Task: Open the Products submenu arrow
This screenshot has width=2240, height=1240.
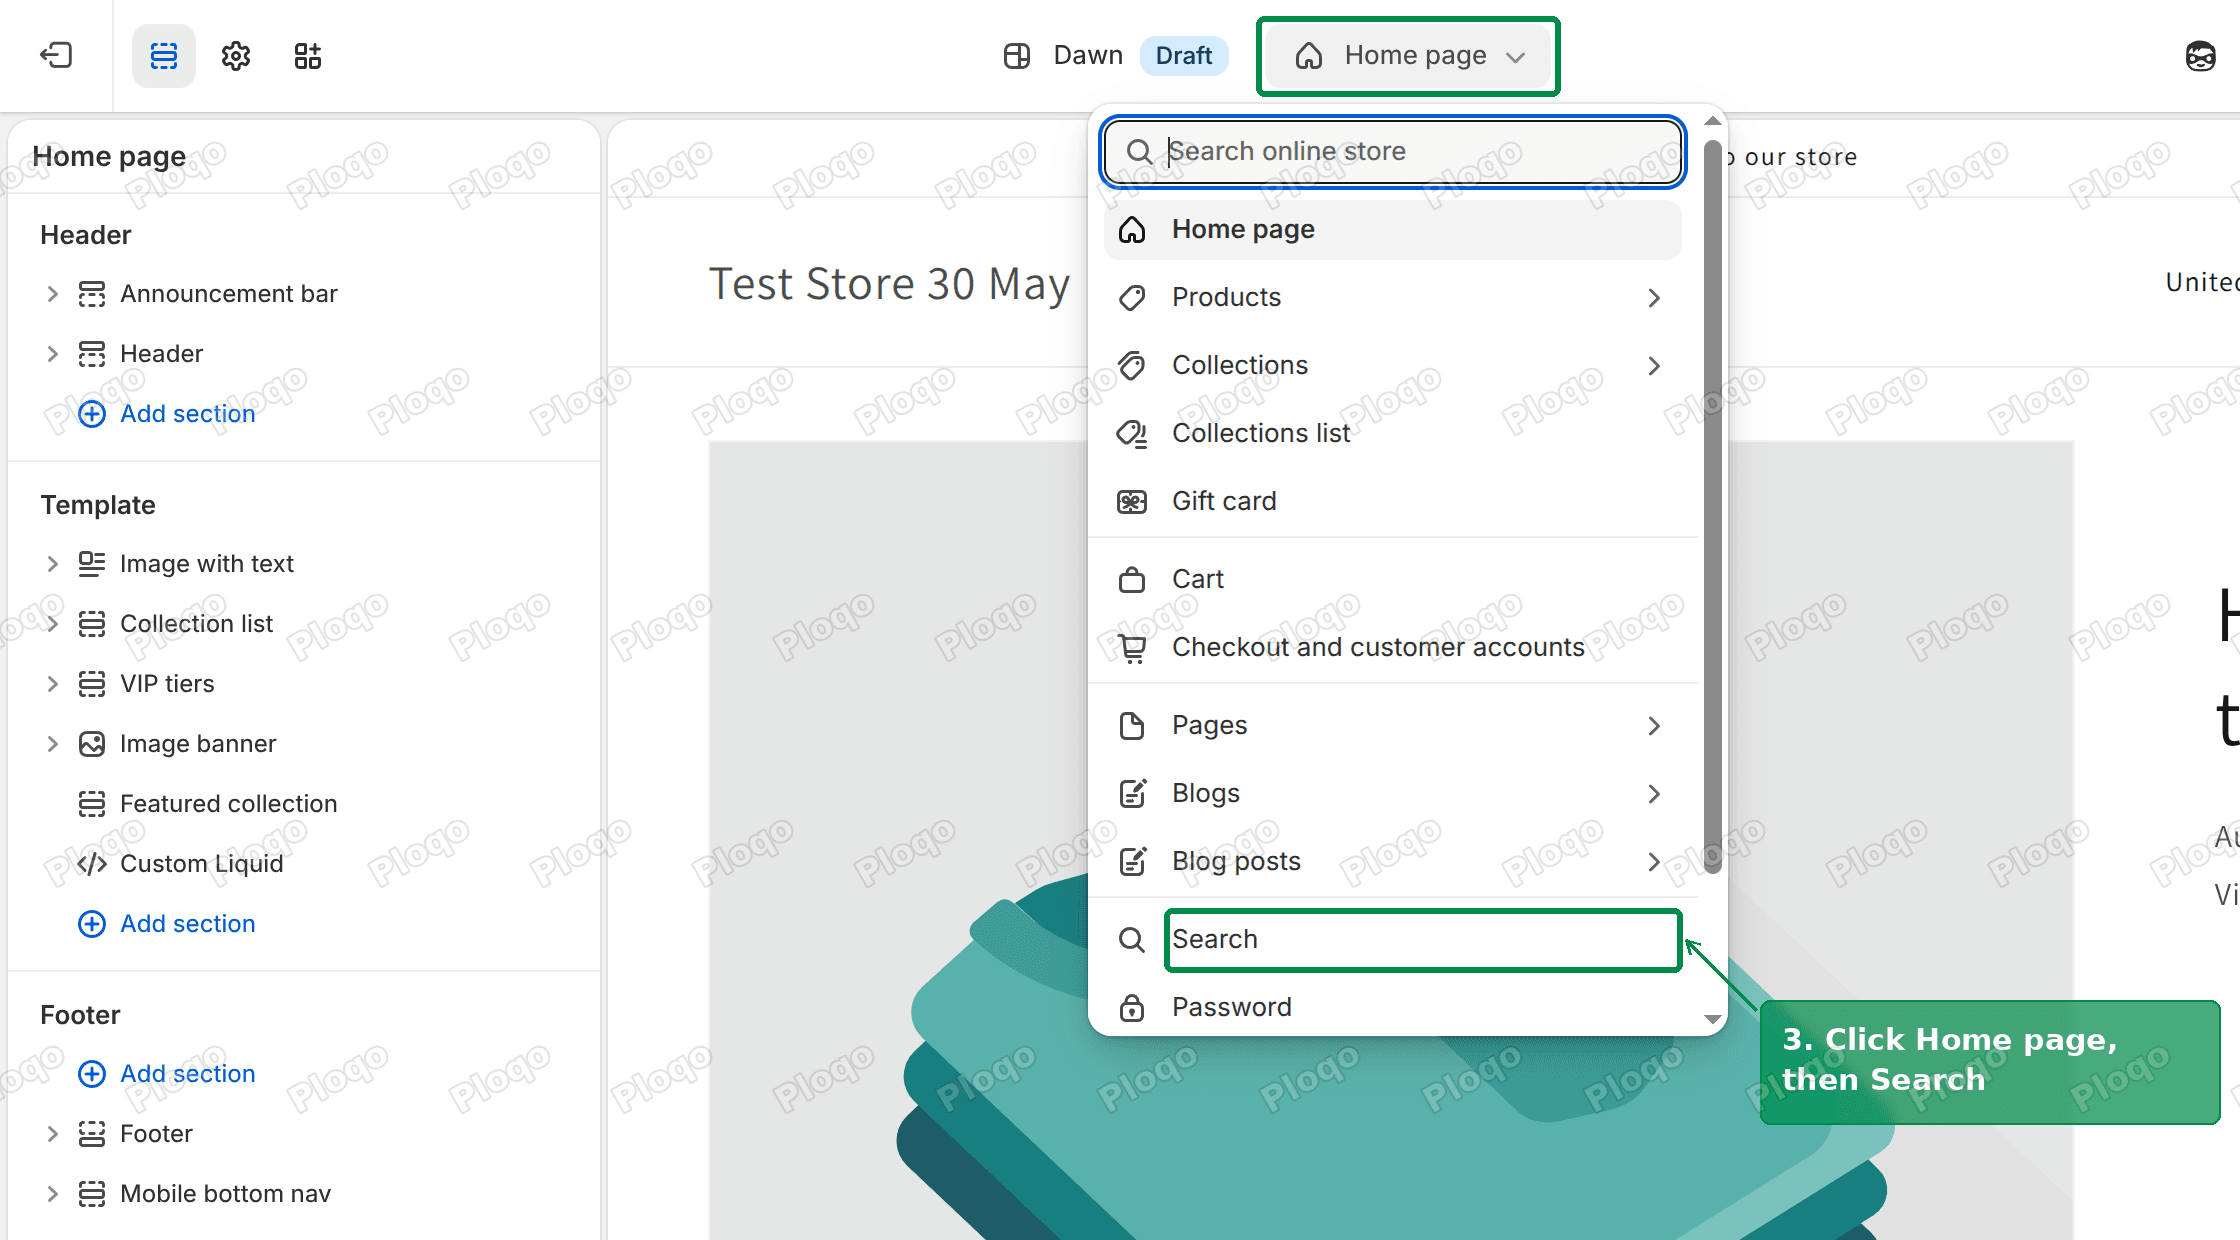Action: 1654,298
